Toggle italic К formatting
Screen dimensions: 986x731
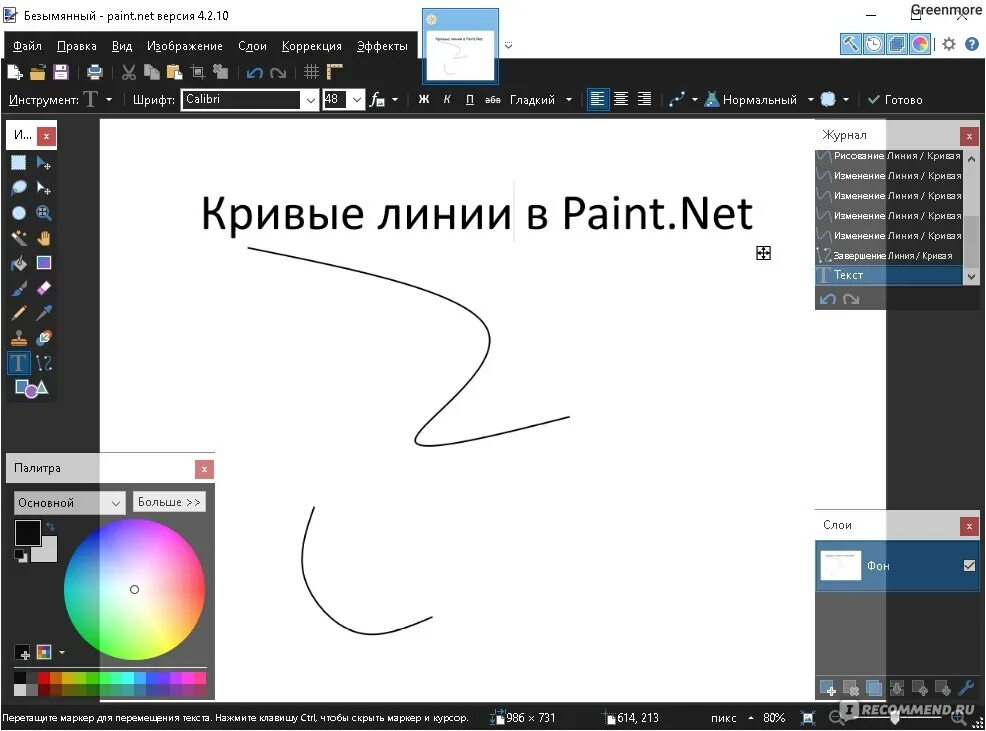pyautogui.click(x=447, y=99)
